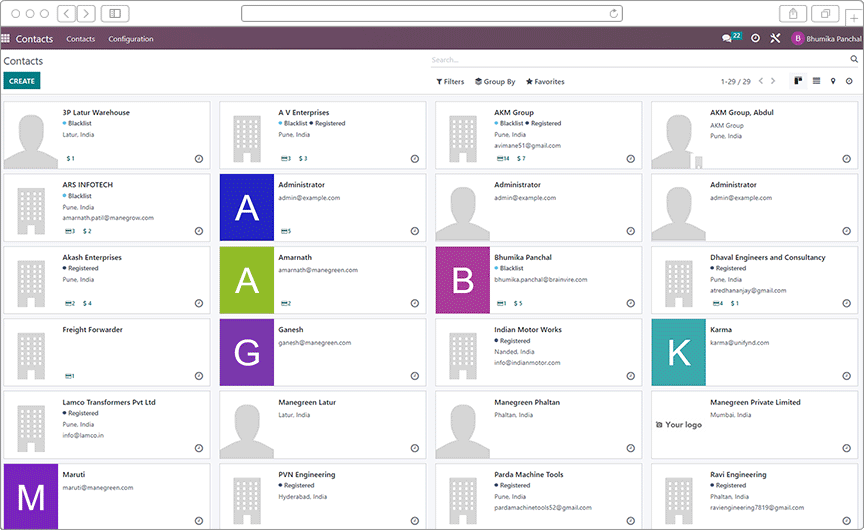This screenshot has width=864, height=530.
Task: Go to the next page of contacts
Action: 773,81
